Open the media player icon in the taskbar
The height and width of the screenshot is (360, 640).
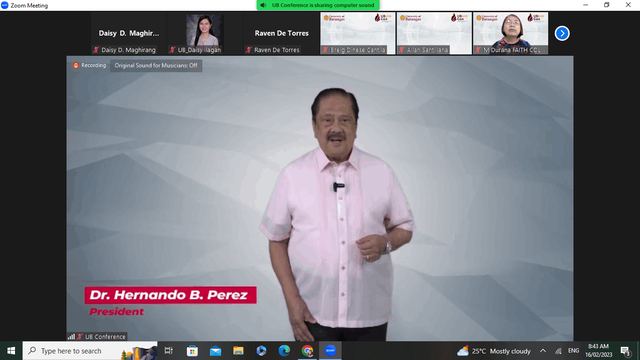coord(261,351)
